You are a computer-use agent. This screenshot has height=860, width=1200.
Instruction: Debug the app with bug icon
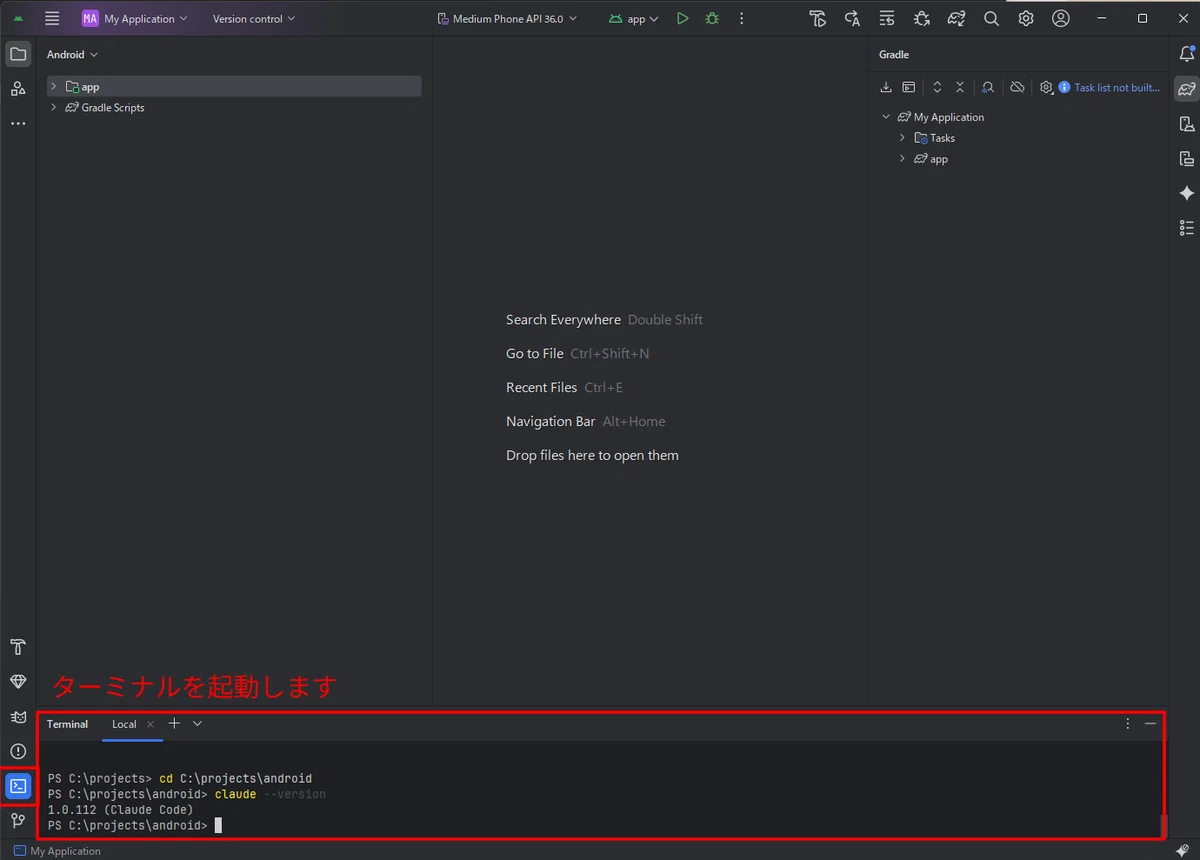[712, 18]
